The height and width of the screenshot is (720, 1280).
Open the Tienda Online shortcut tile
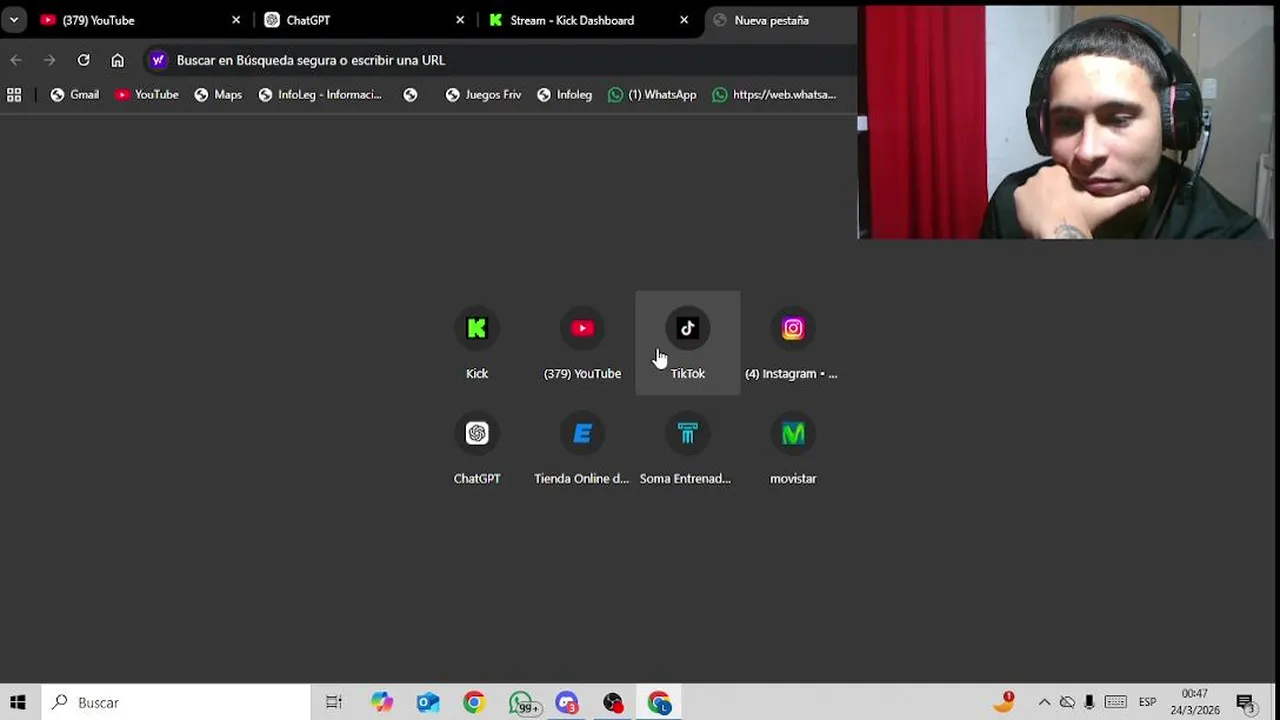(582, 448)
